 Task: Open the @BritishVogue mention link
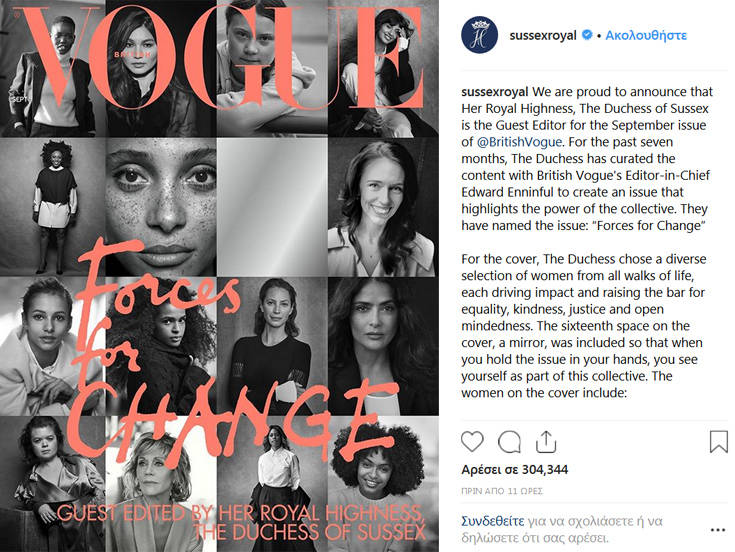519,142
